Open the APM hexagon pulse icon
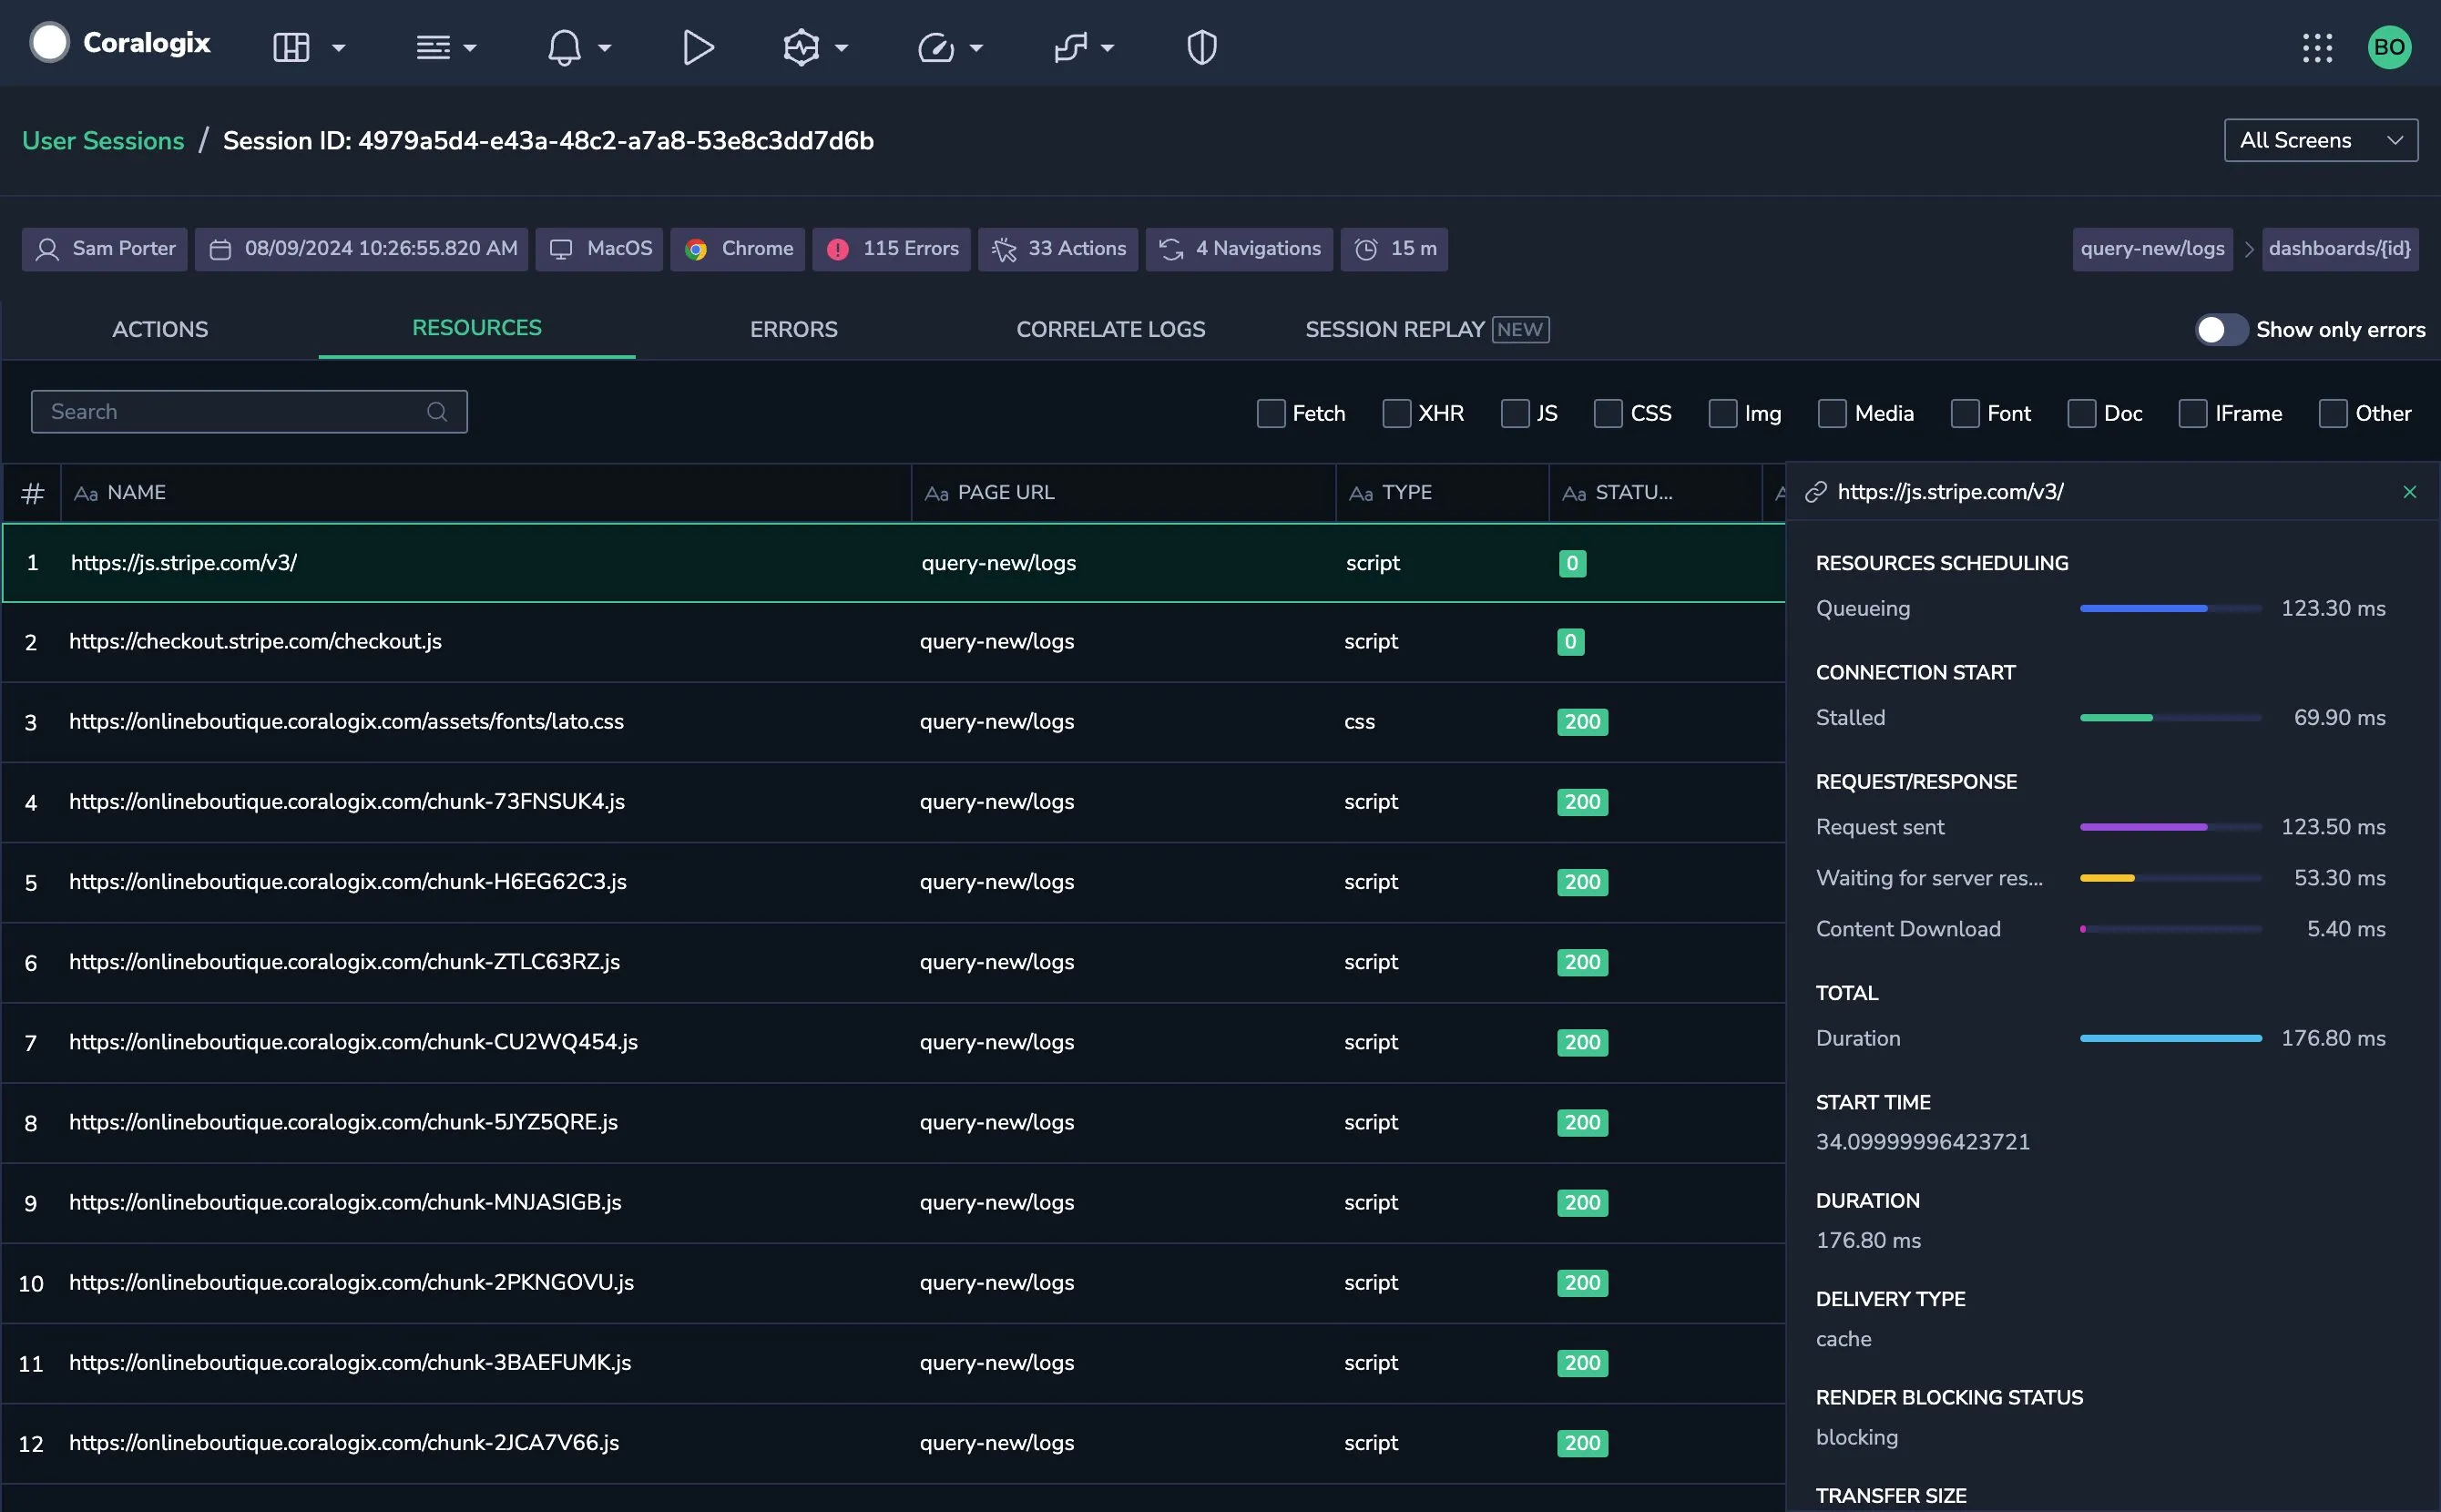Screen dimensions: 2441x1512 pyautogui.click(x=801, y=47)
